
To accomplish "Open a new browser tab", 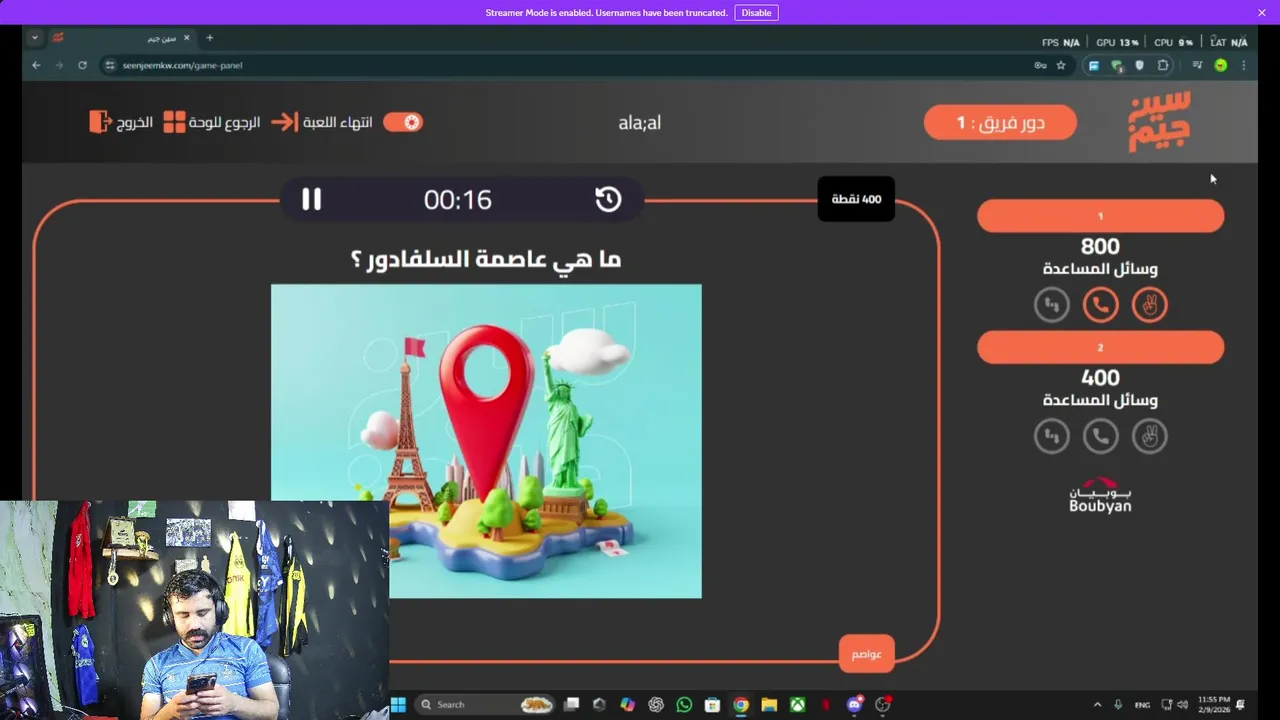I will 209,38.
